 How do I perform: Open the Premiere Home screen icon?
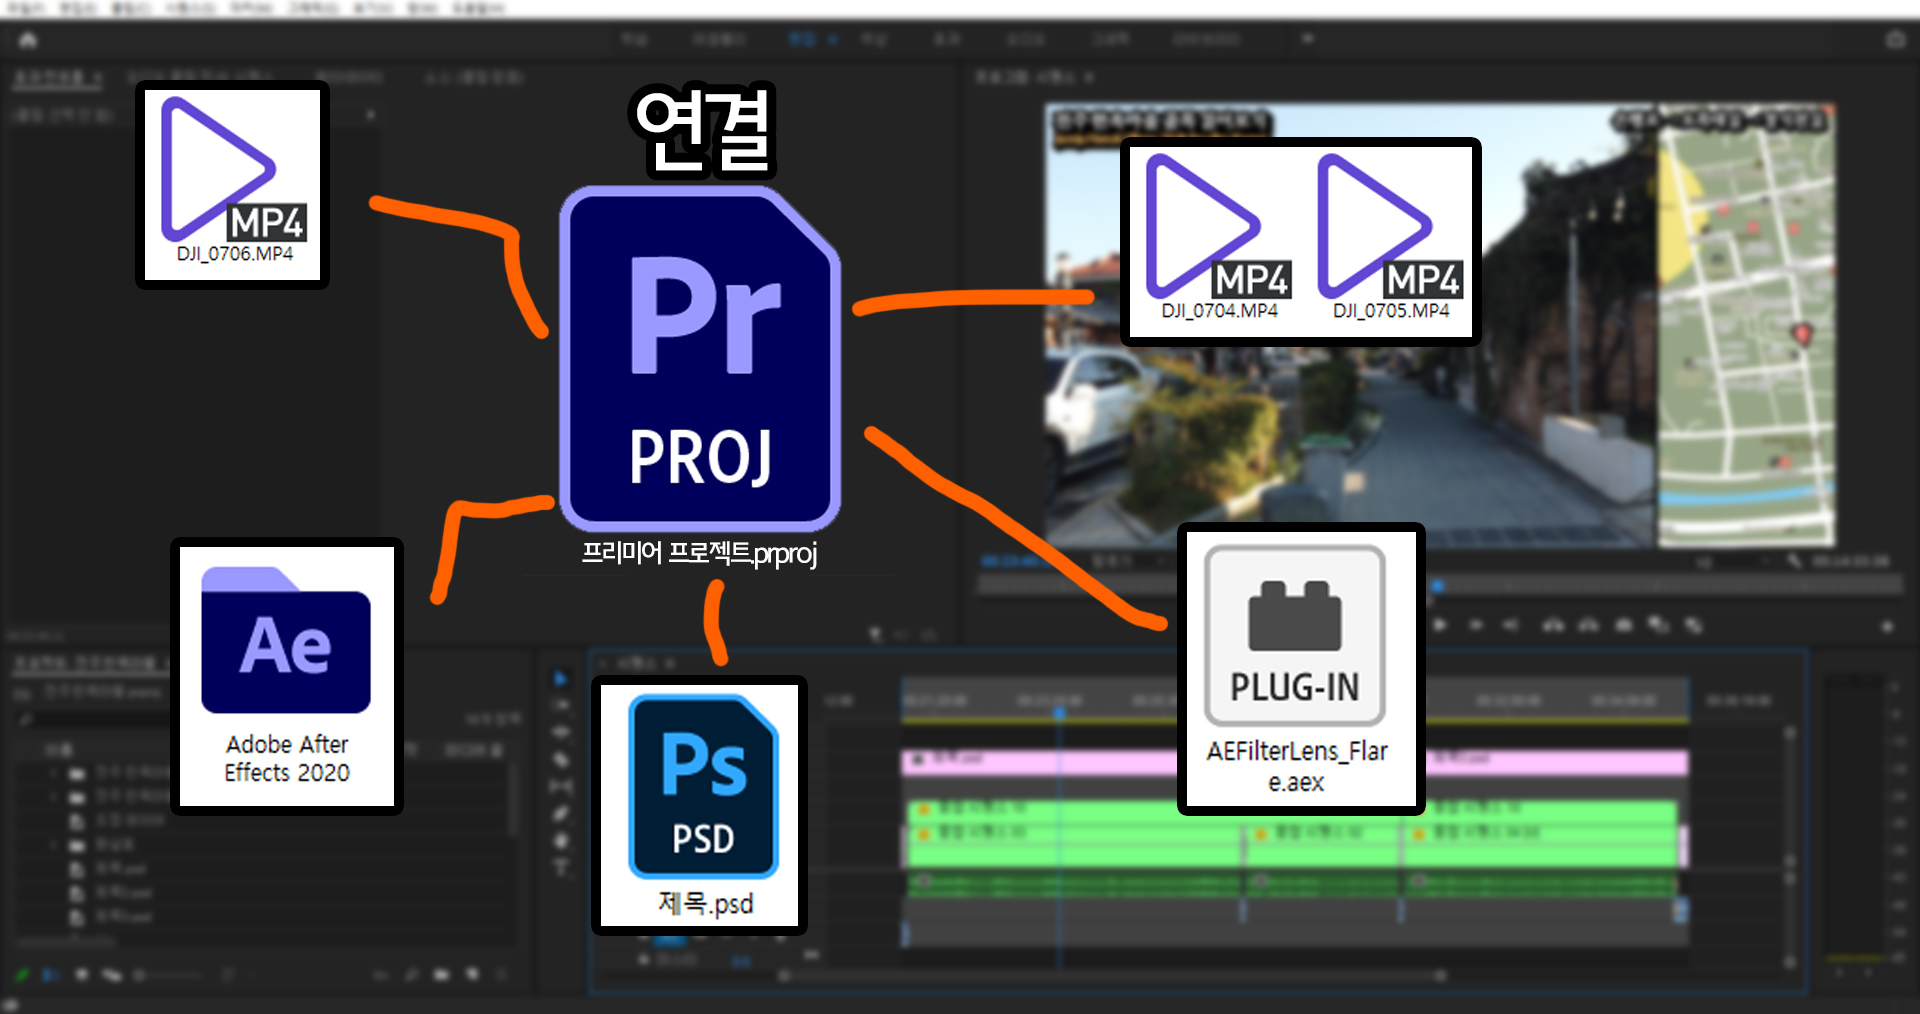28,40
